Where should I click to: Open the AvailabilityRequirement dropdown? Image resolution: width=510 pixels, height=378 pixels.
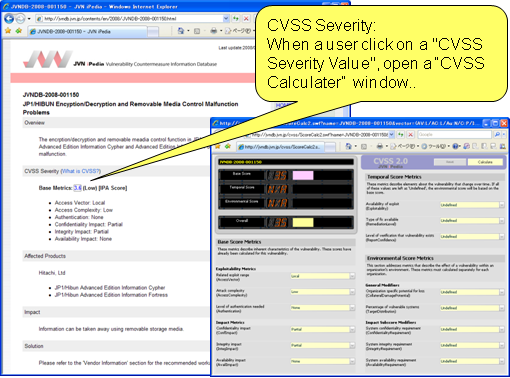(472, 361)
